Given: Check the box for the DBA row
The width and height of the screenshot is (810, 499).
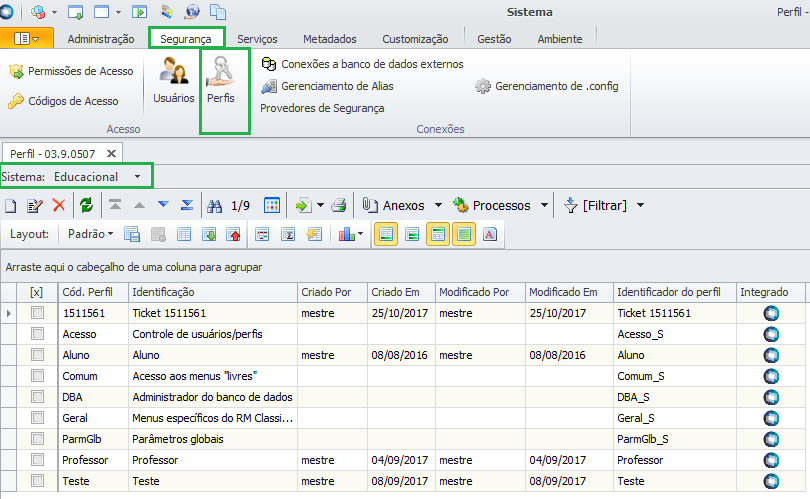Looking at the screenshot, I should [x=37, y=397].
